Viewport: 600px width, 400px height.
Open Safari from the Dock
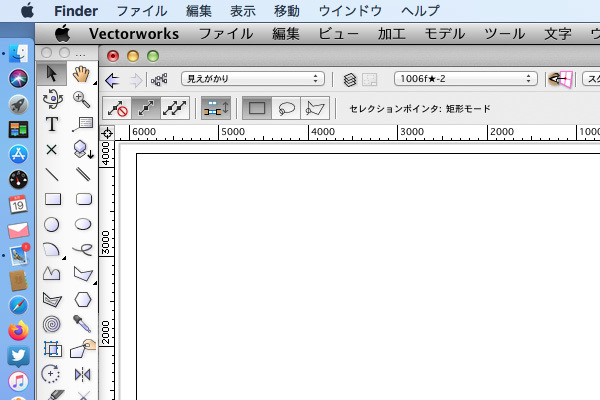[18, 305]
